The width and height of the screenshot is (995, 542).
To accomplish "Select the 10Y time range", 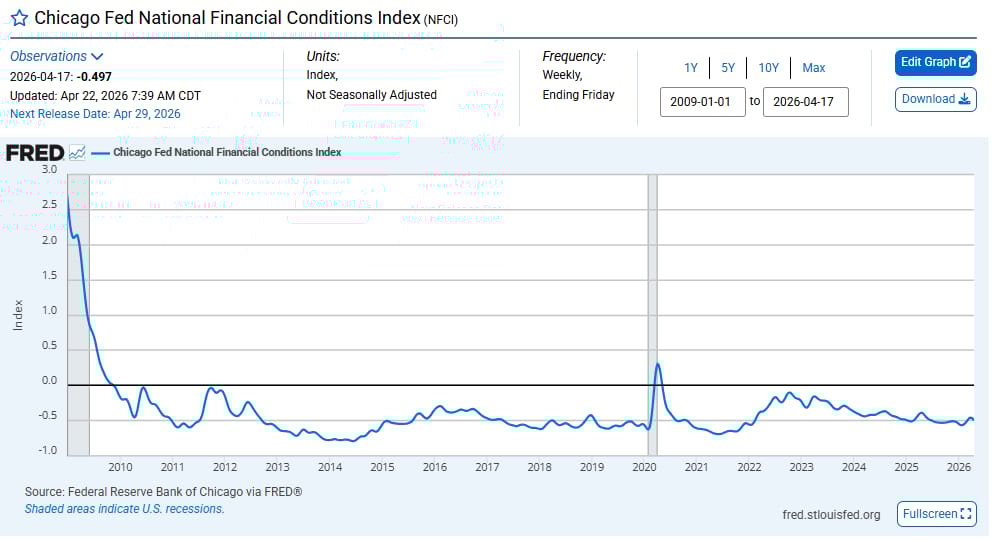I will pos(768,68).
